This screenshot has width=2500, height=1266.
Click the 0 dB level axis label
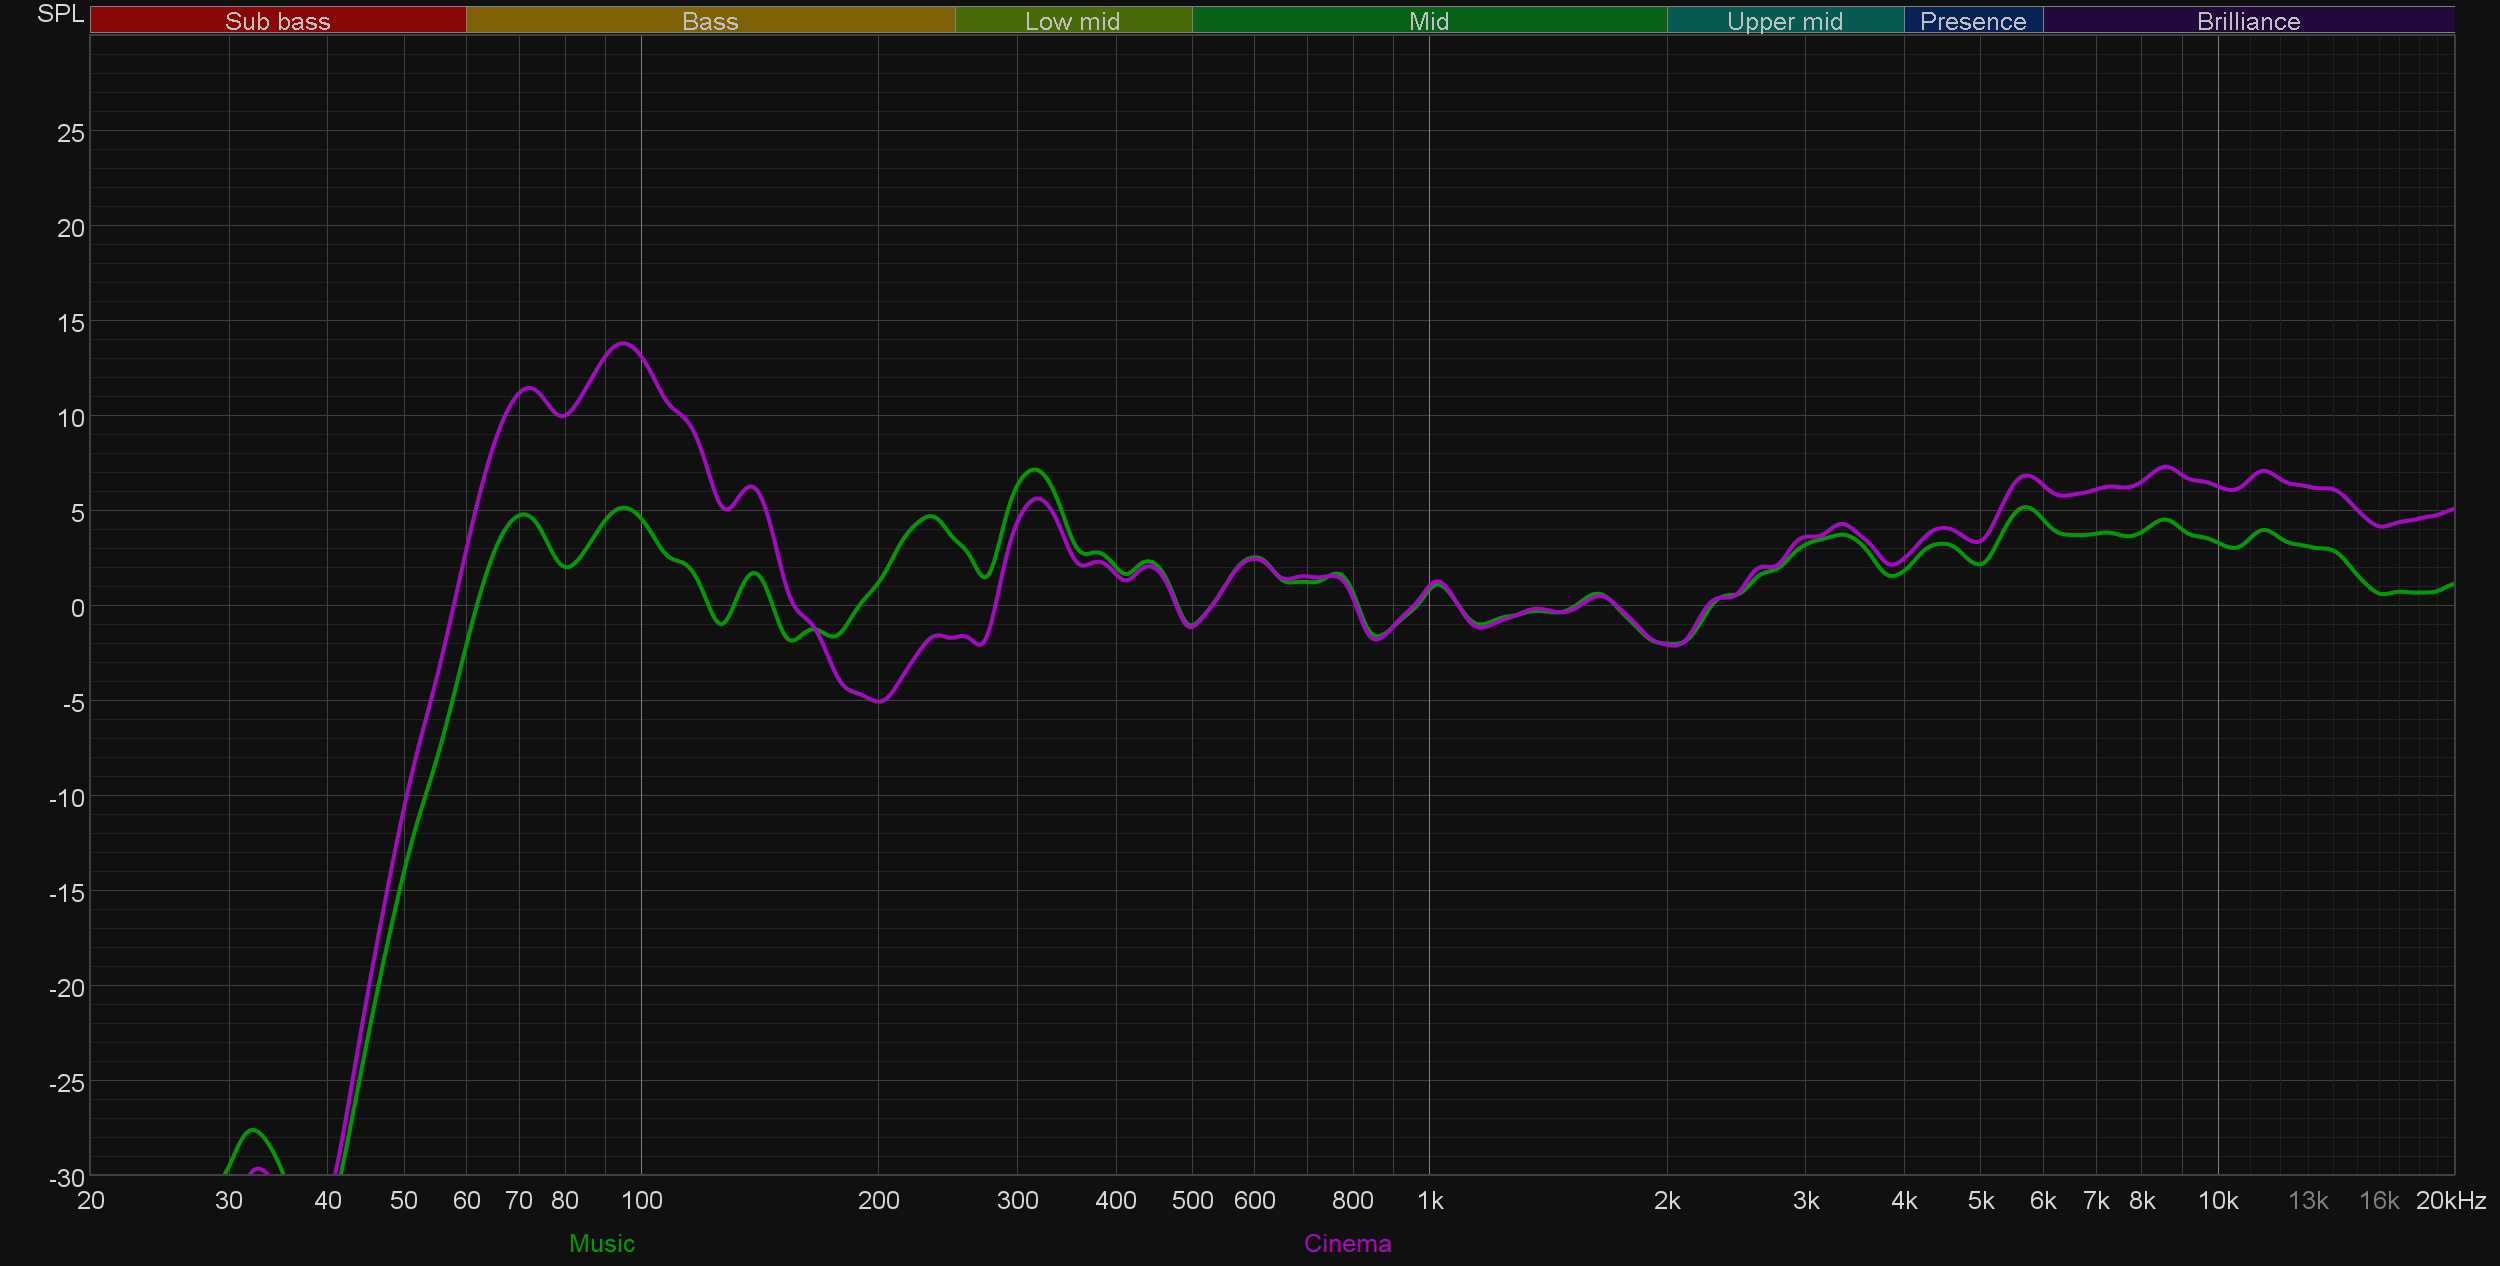click(77, 608)
